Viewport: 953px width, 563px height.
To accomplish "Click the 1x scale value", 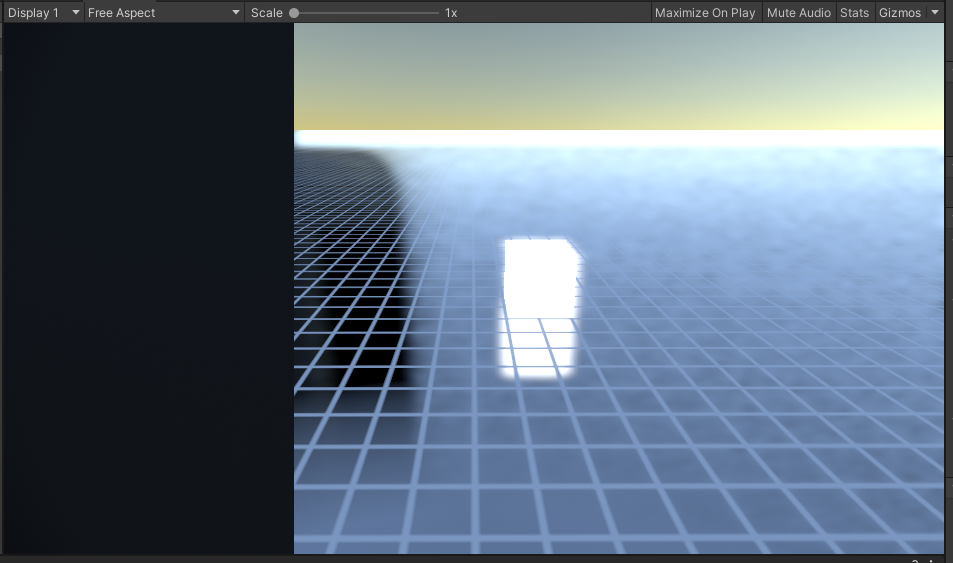I will pyautogui.click(x=451, y=13).
